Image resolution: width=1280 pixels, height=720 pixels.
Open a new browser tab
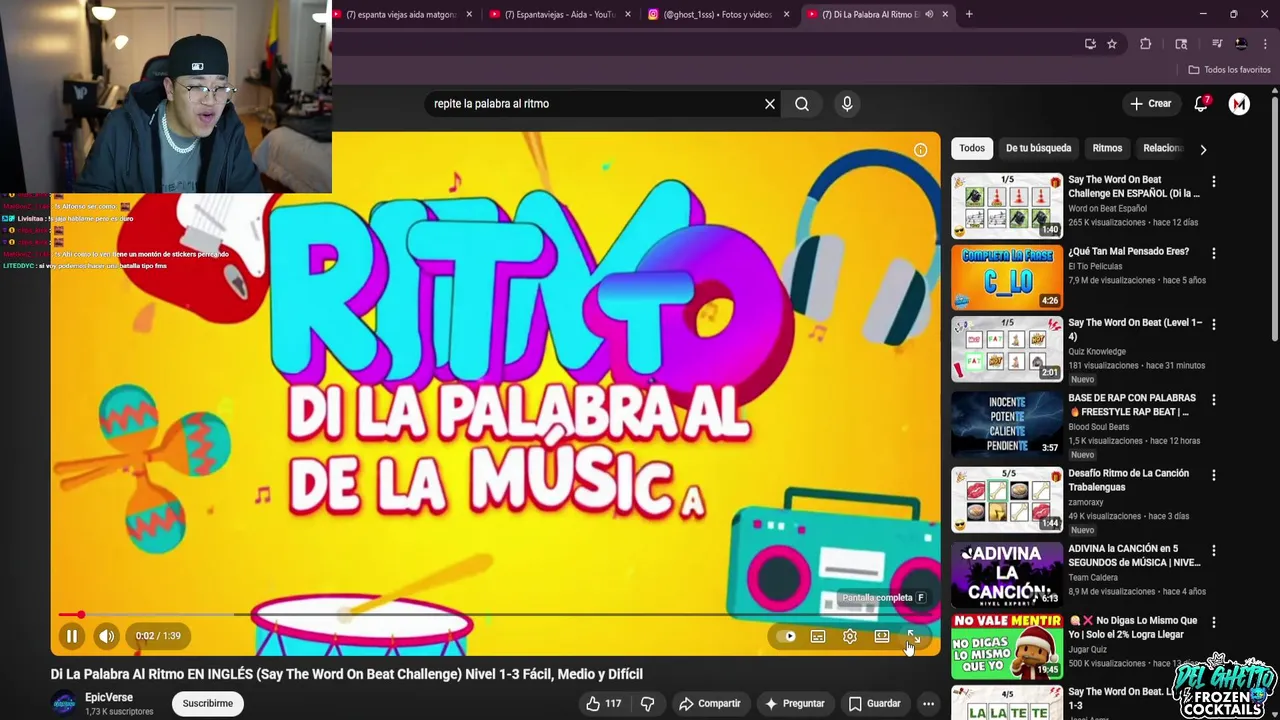coord(969,14)
